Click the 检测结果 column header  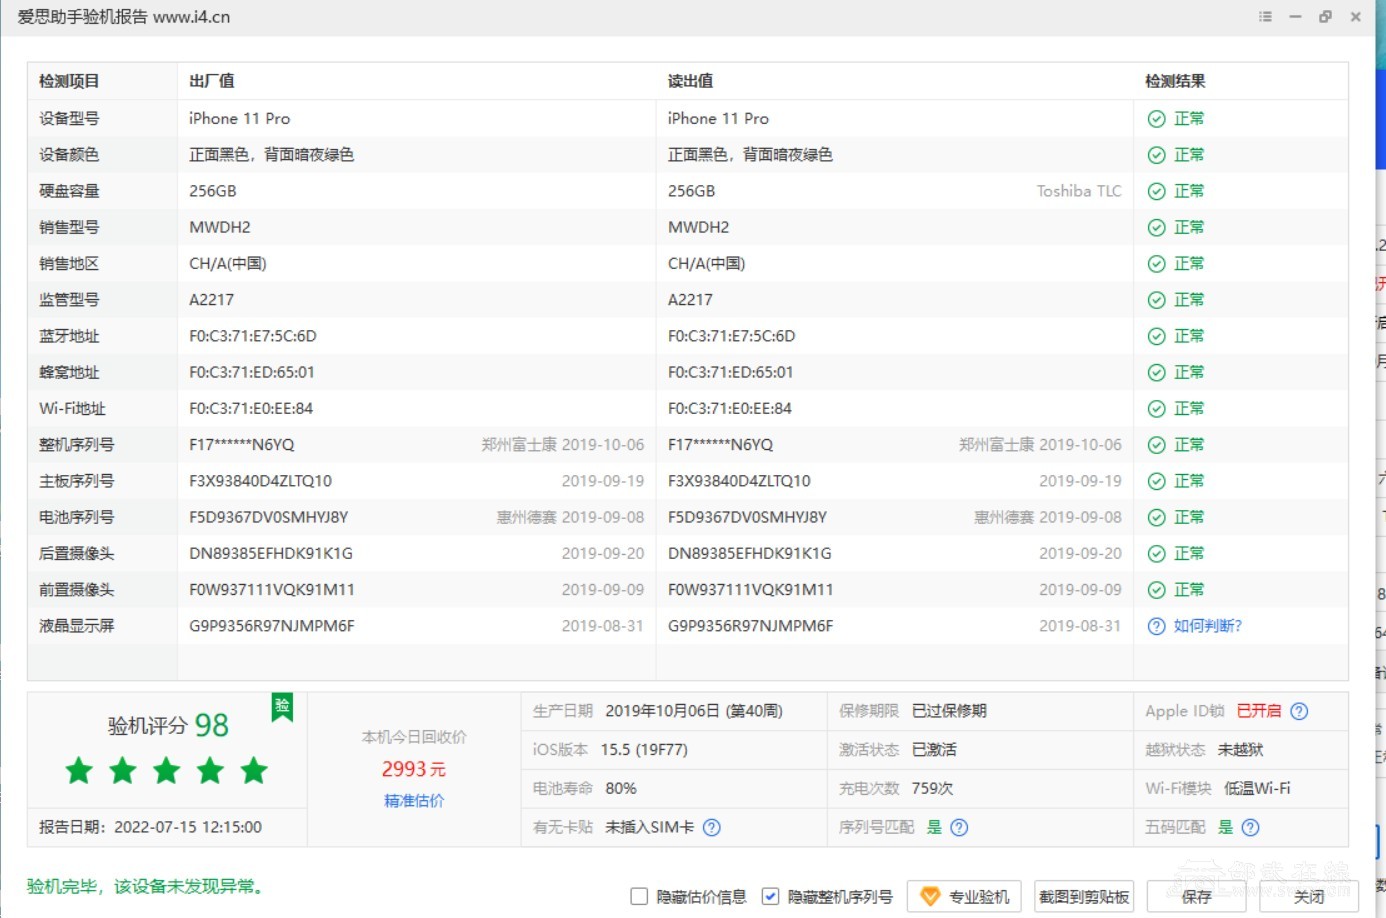1175,81
